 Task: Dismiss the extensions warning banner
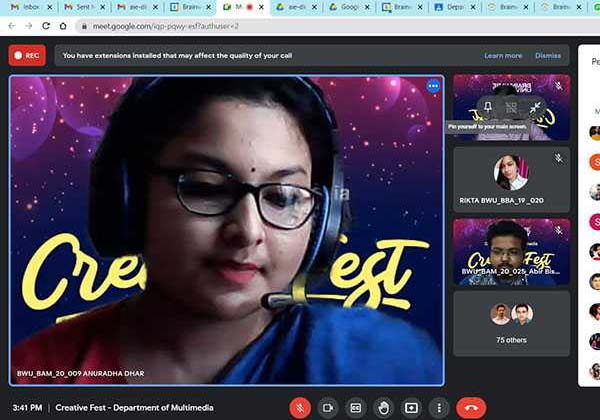(548, 56)
